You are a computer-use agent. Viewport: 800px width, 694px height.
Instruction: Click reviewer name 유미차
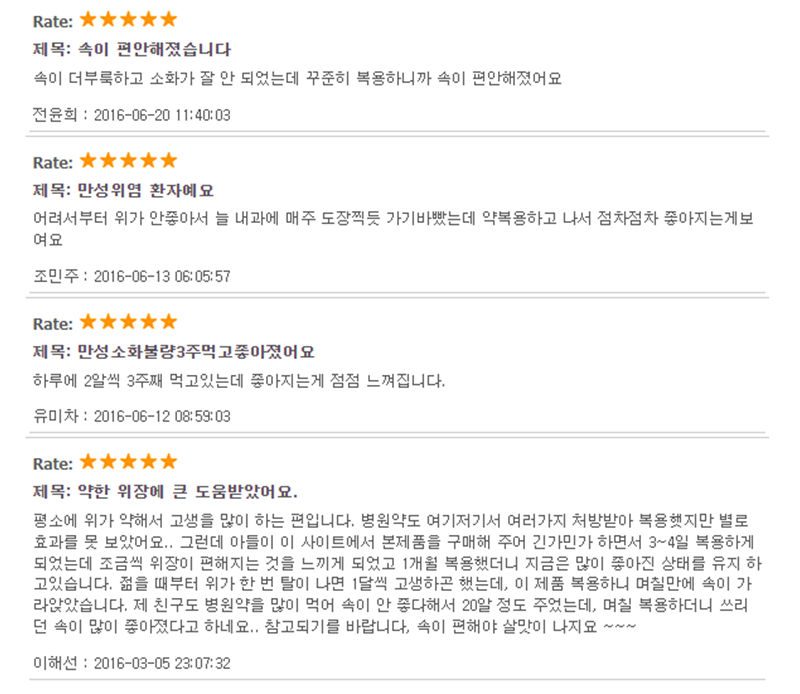(56, 416)
